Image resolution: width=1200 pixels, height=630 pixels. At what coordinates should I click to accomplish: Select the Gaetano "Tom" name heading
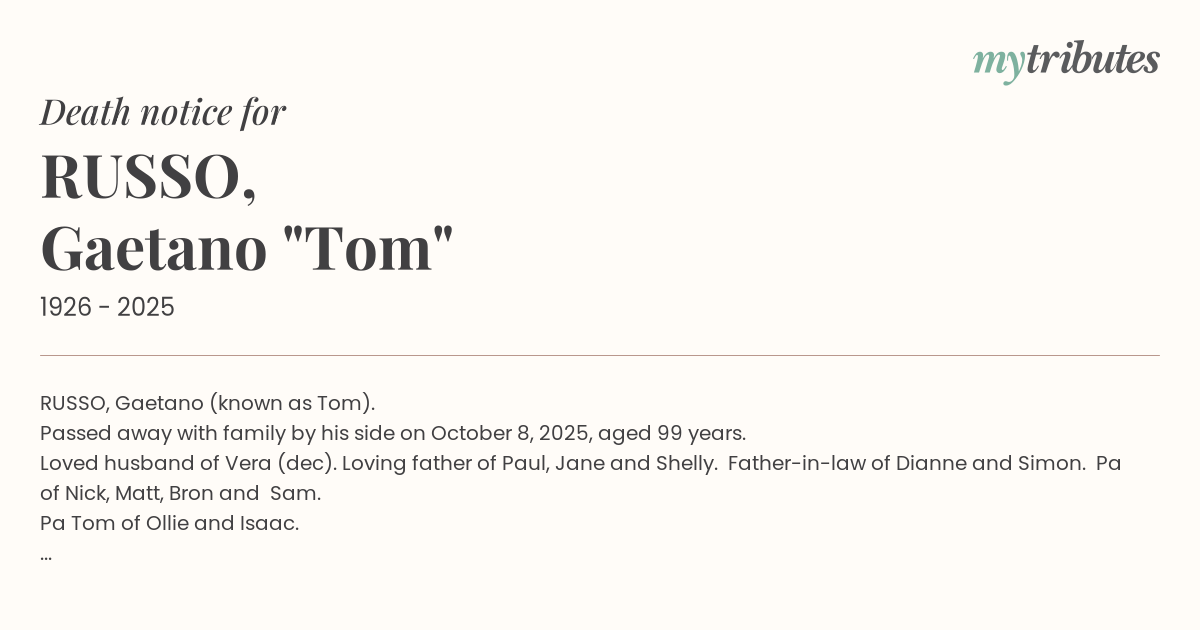pos(247,248)
